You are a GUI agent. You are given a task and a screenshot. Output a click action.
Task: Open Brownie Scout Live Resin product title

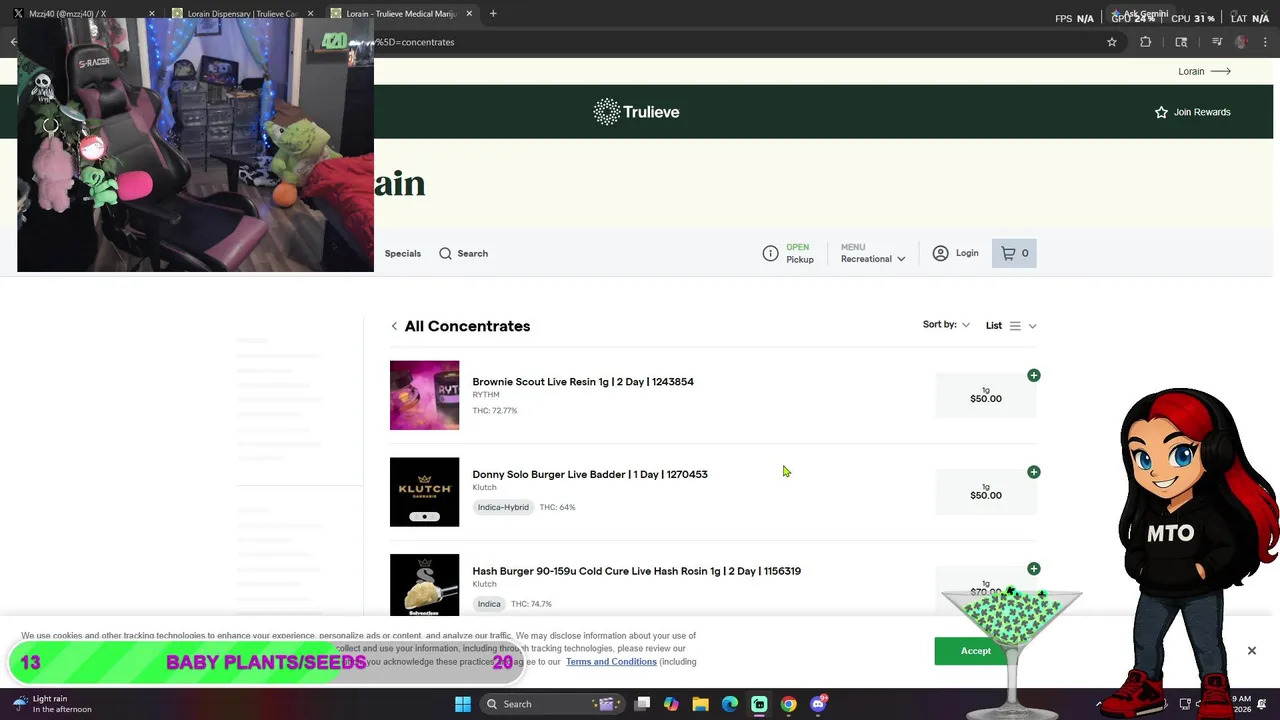point(583,382)
